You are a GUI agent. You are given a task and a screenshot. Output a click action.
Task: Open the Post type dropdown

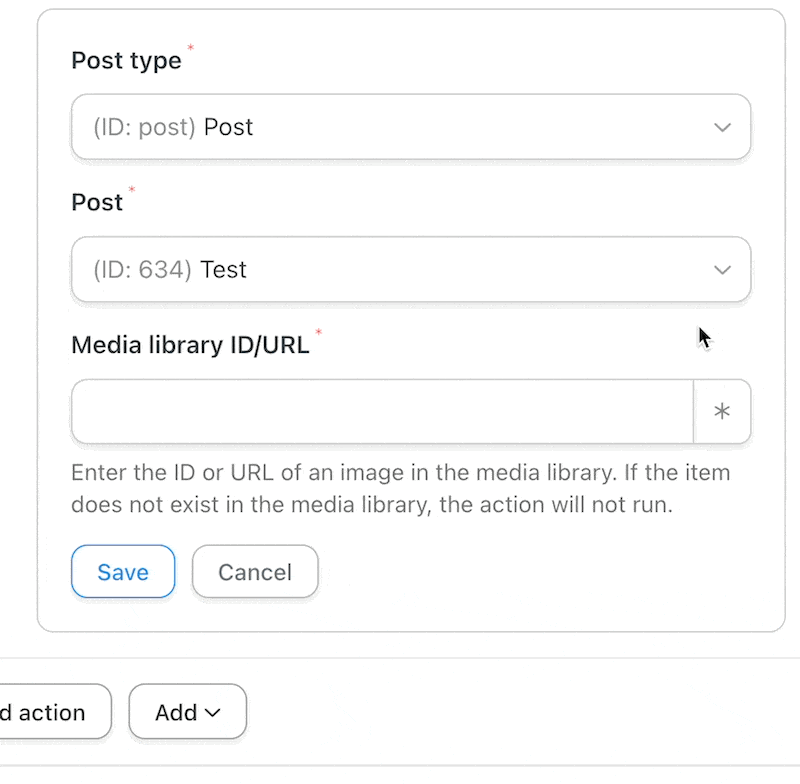(x=411, y=127)
